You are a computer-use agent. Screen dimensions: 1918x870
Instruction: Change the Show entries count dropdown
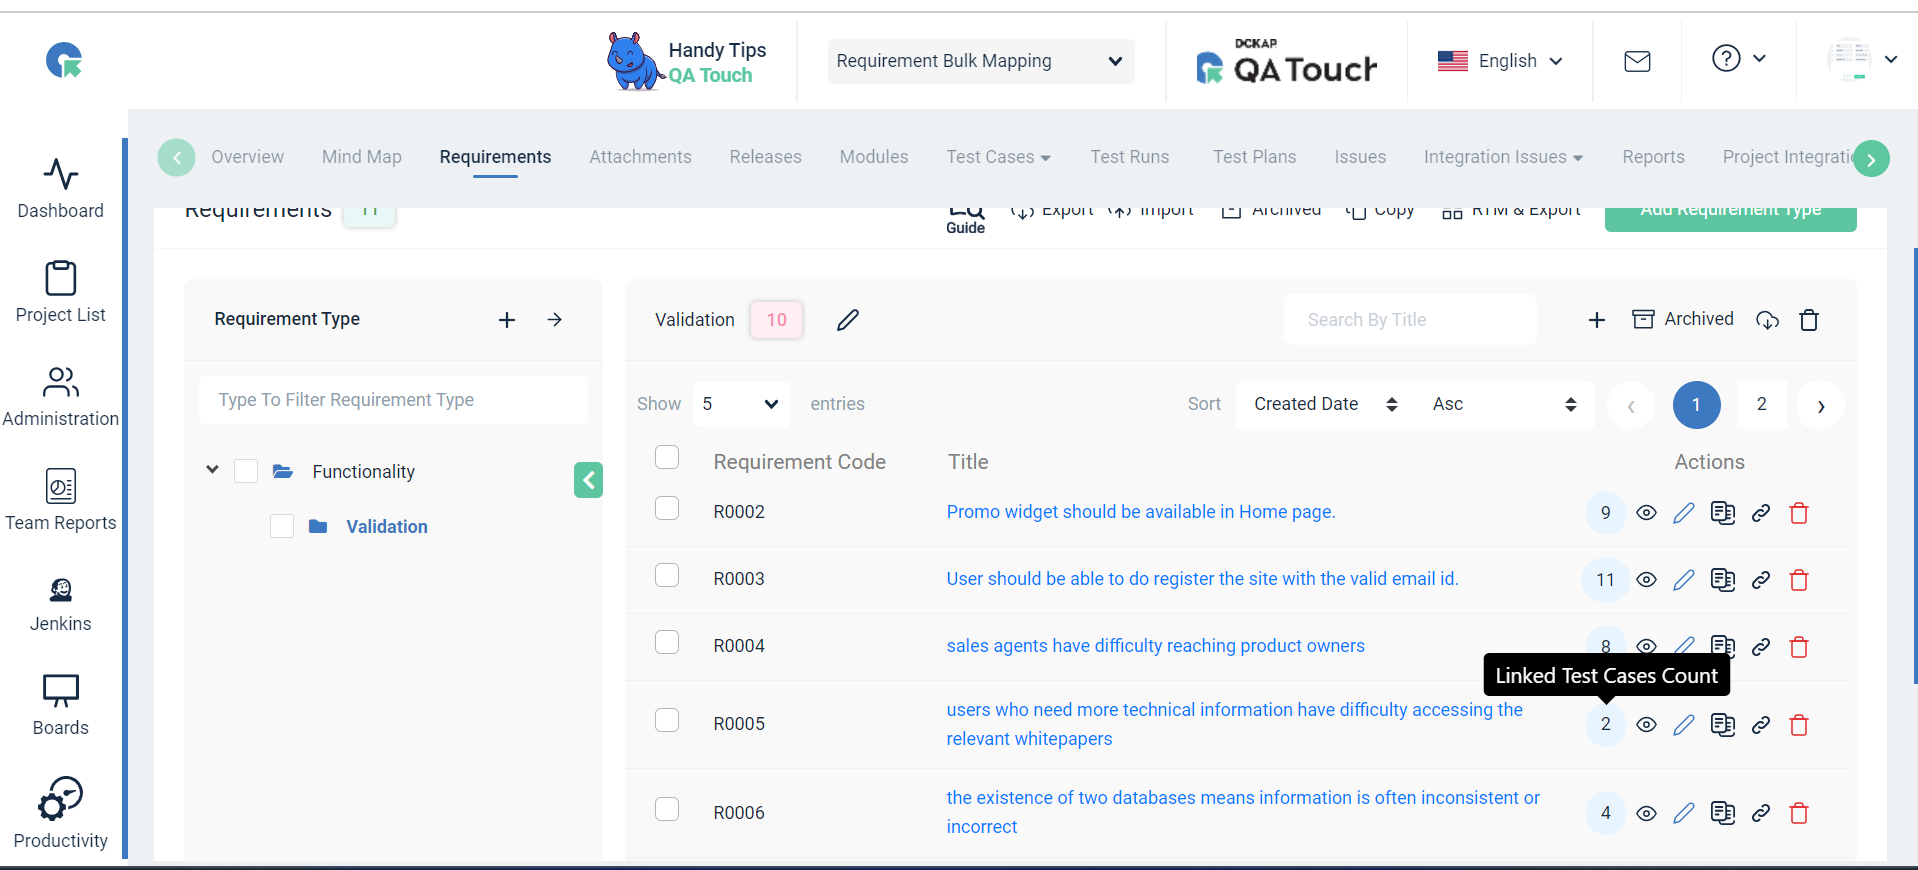pyautogui.click(x=741, y=404)
